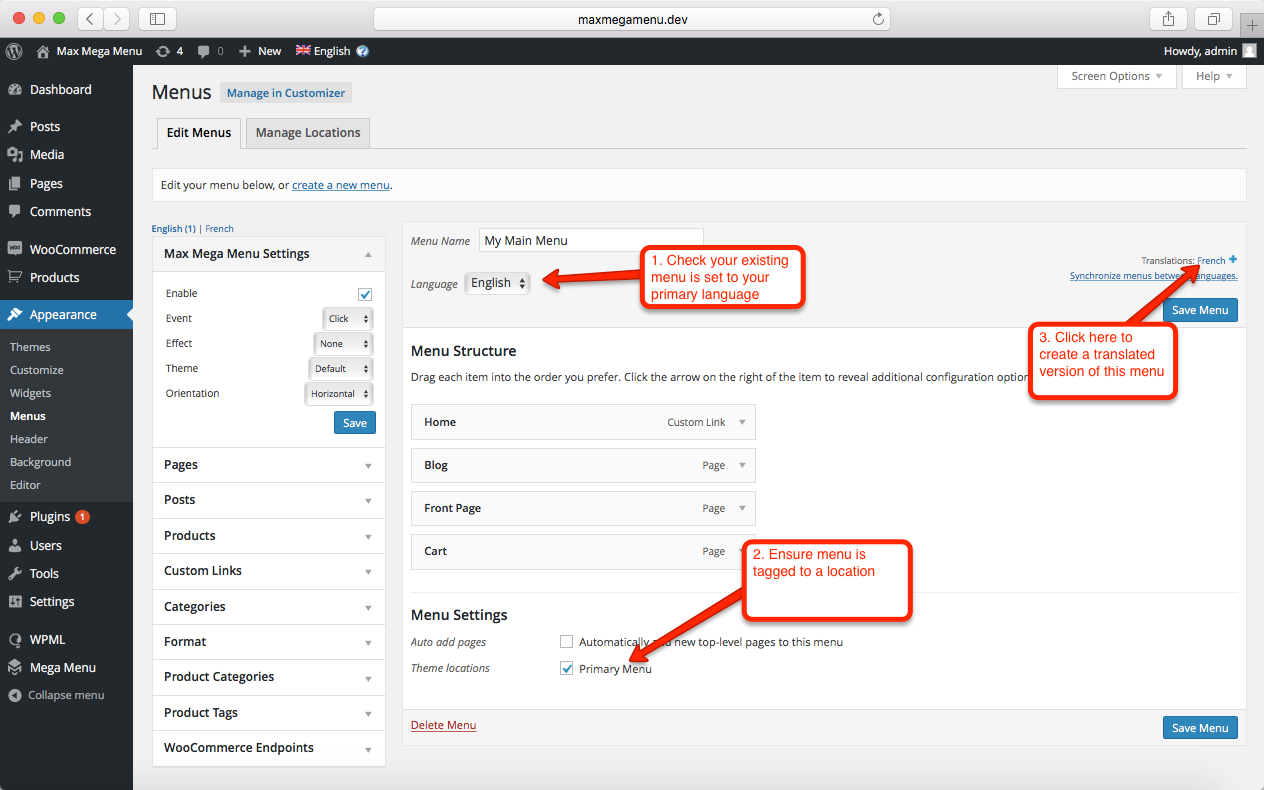Enable automatically add new top-level pages
This screenshot has height=790, width=1264.
point(567,642)
